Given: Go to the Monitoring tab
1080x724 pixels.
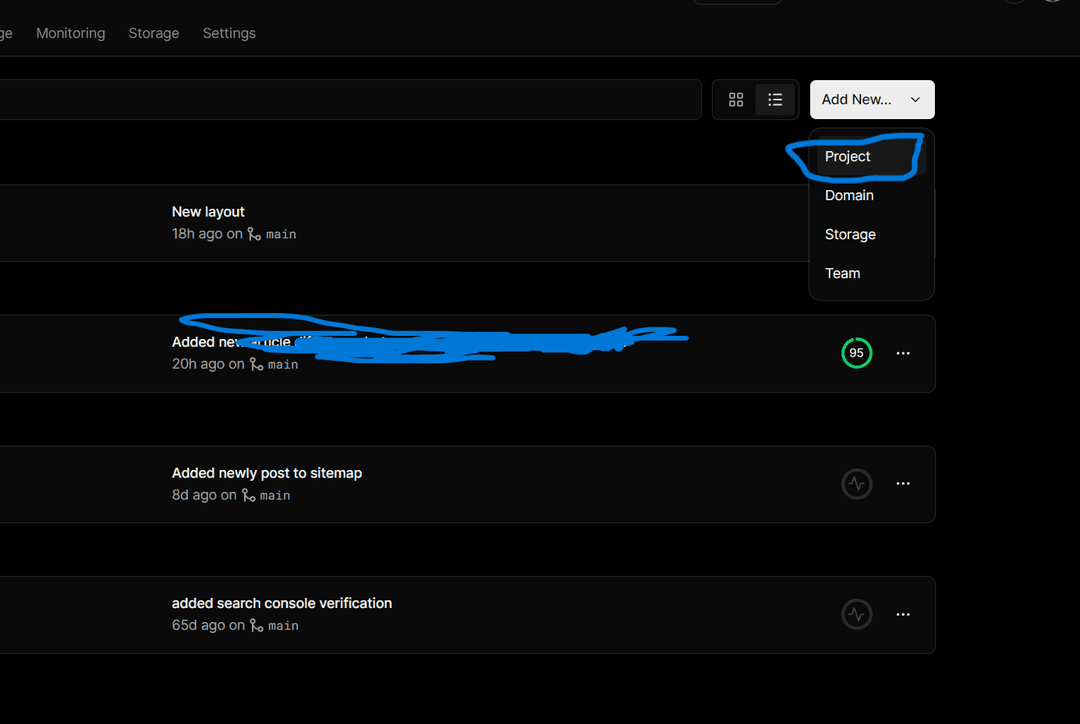Looking at the screenshot, I should [x=70, y=33].
